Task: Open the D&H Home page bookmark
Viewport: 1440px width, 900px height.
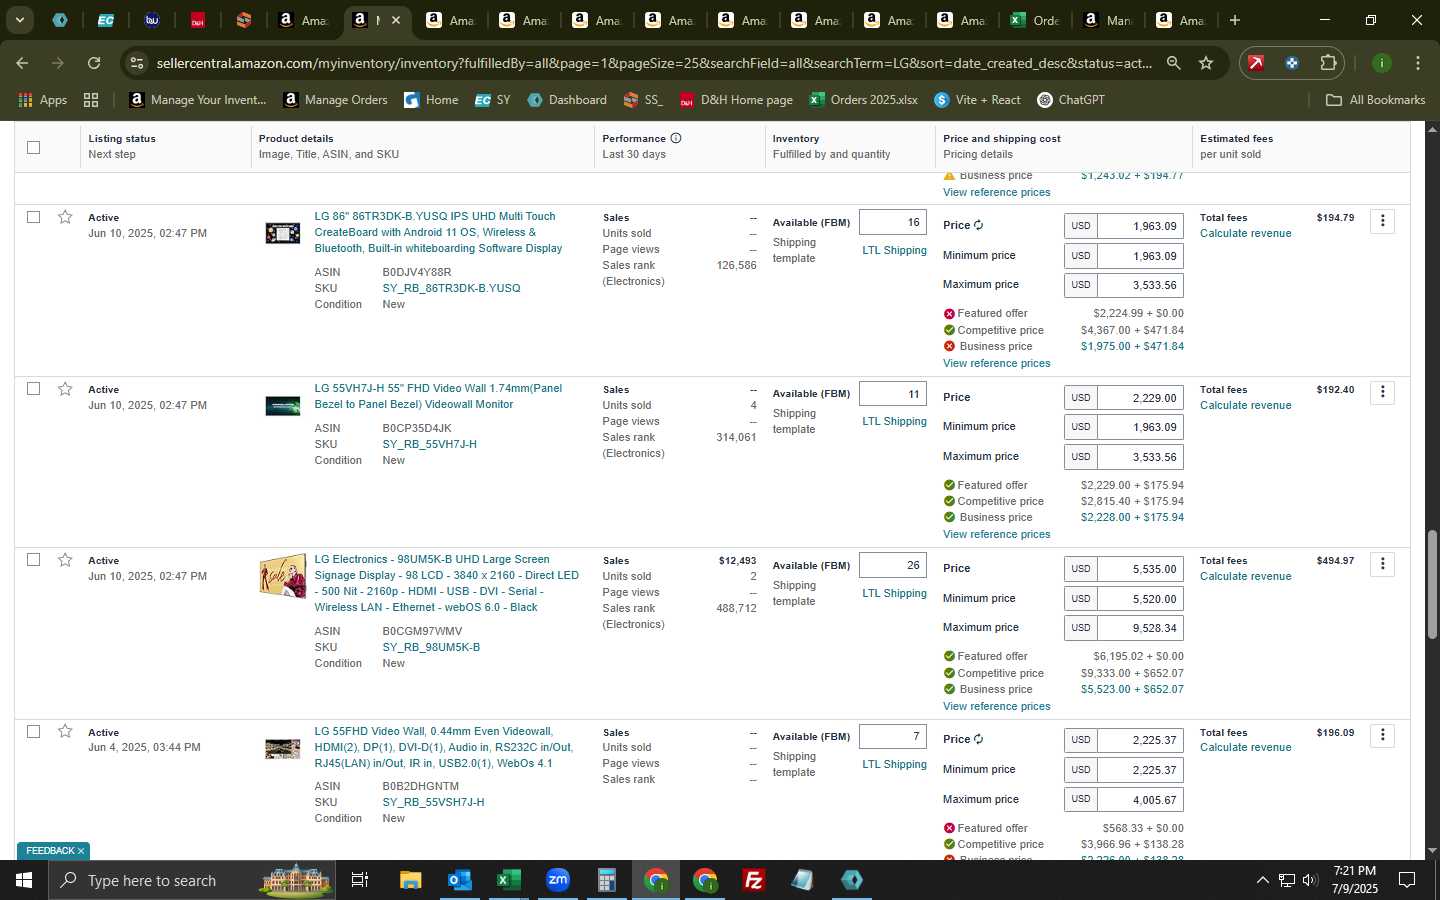Action: 736,100
